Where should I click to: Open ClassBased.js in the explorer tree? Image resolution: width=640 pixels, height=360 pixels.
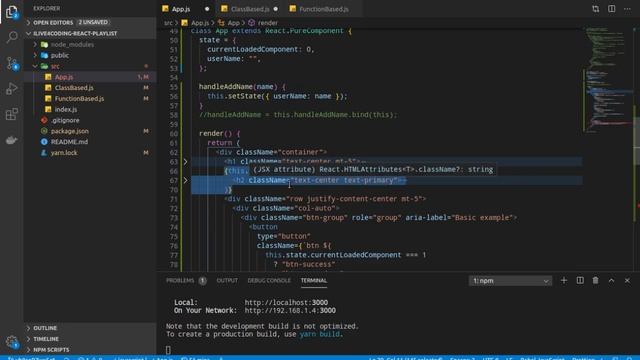(x=90, y=88)
